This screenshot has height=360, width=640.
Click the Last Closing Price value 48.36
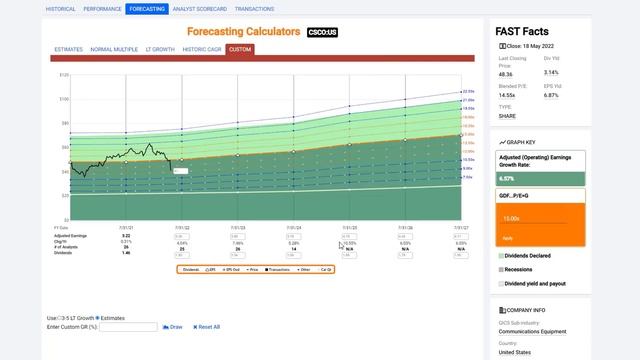coord(505,74)
